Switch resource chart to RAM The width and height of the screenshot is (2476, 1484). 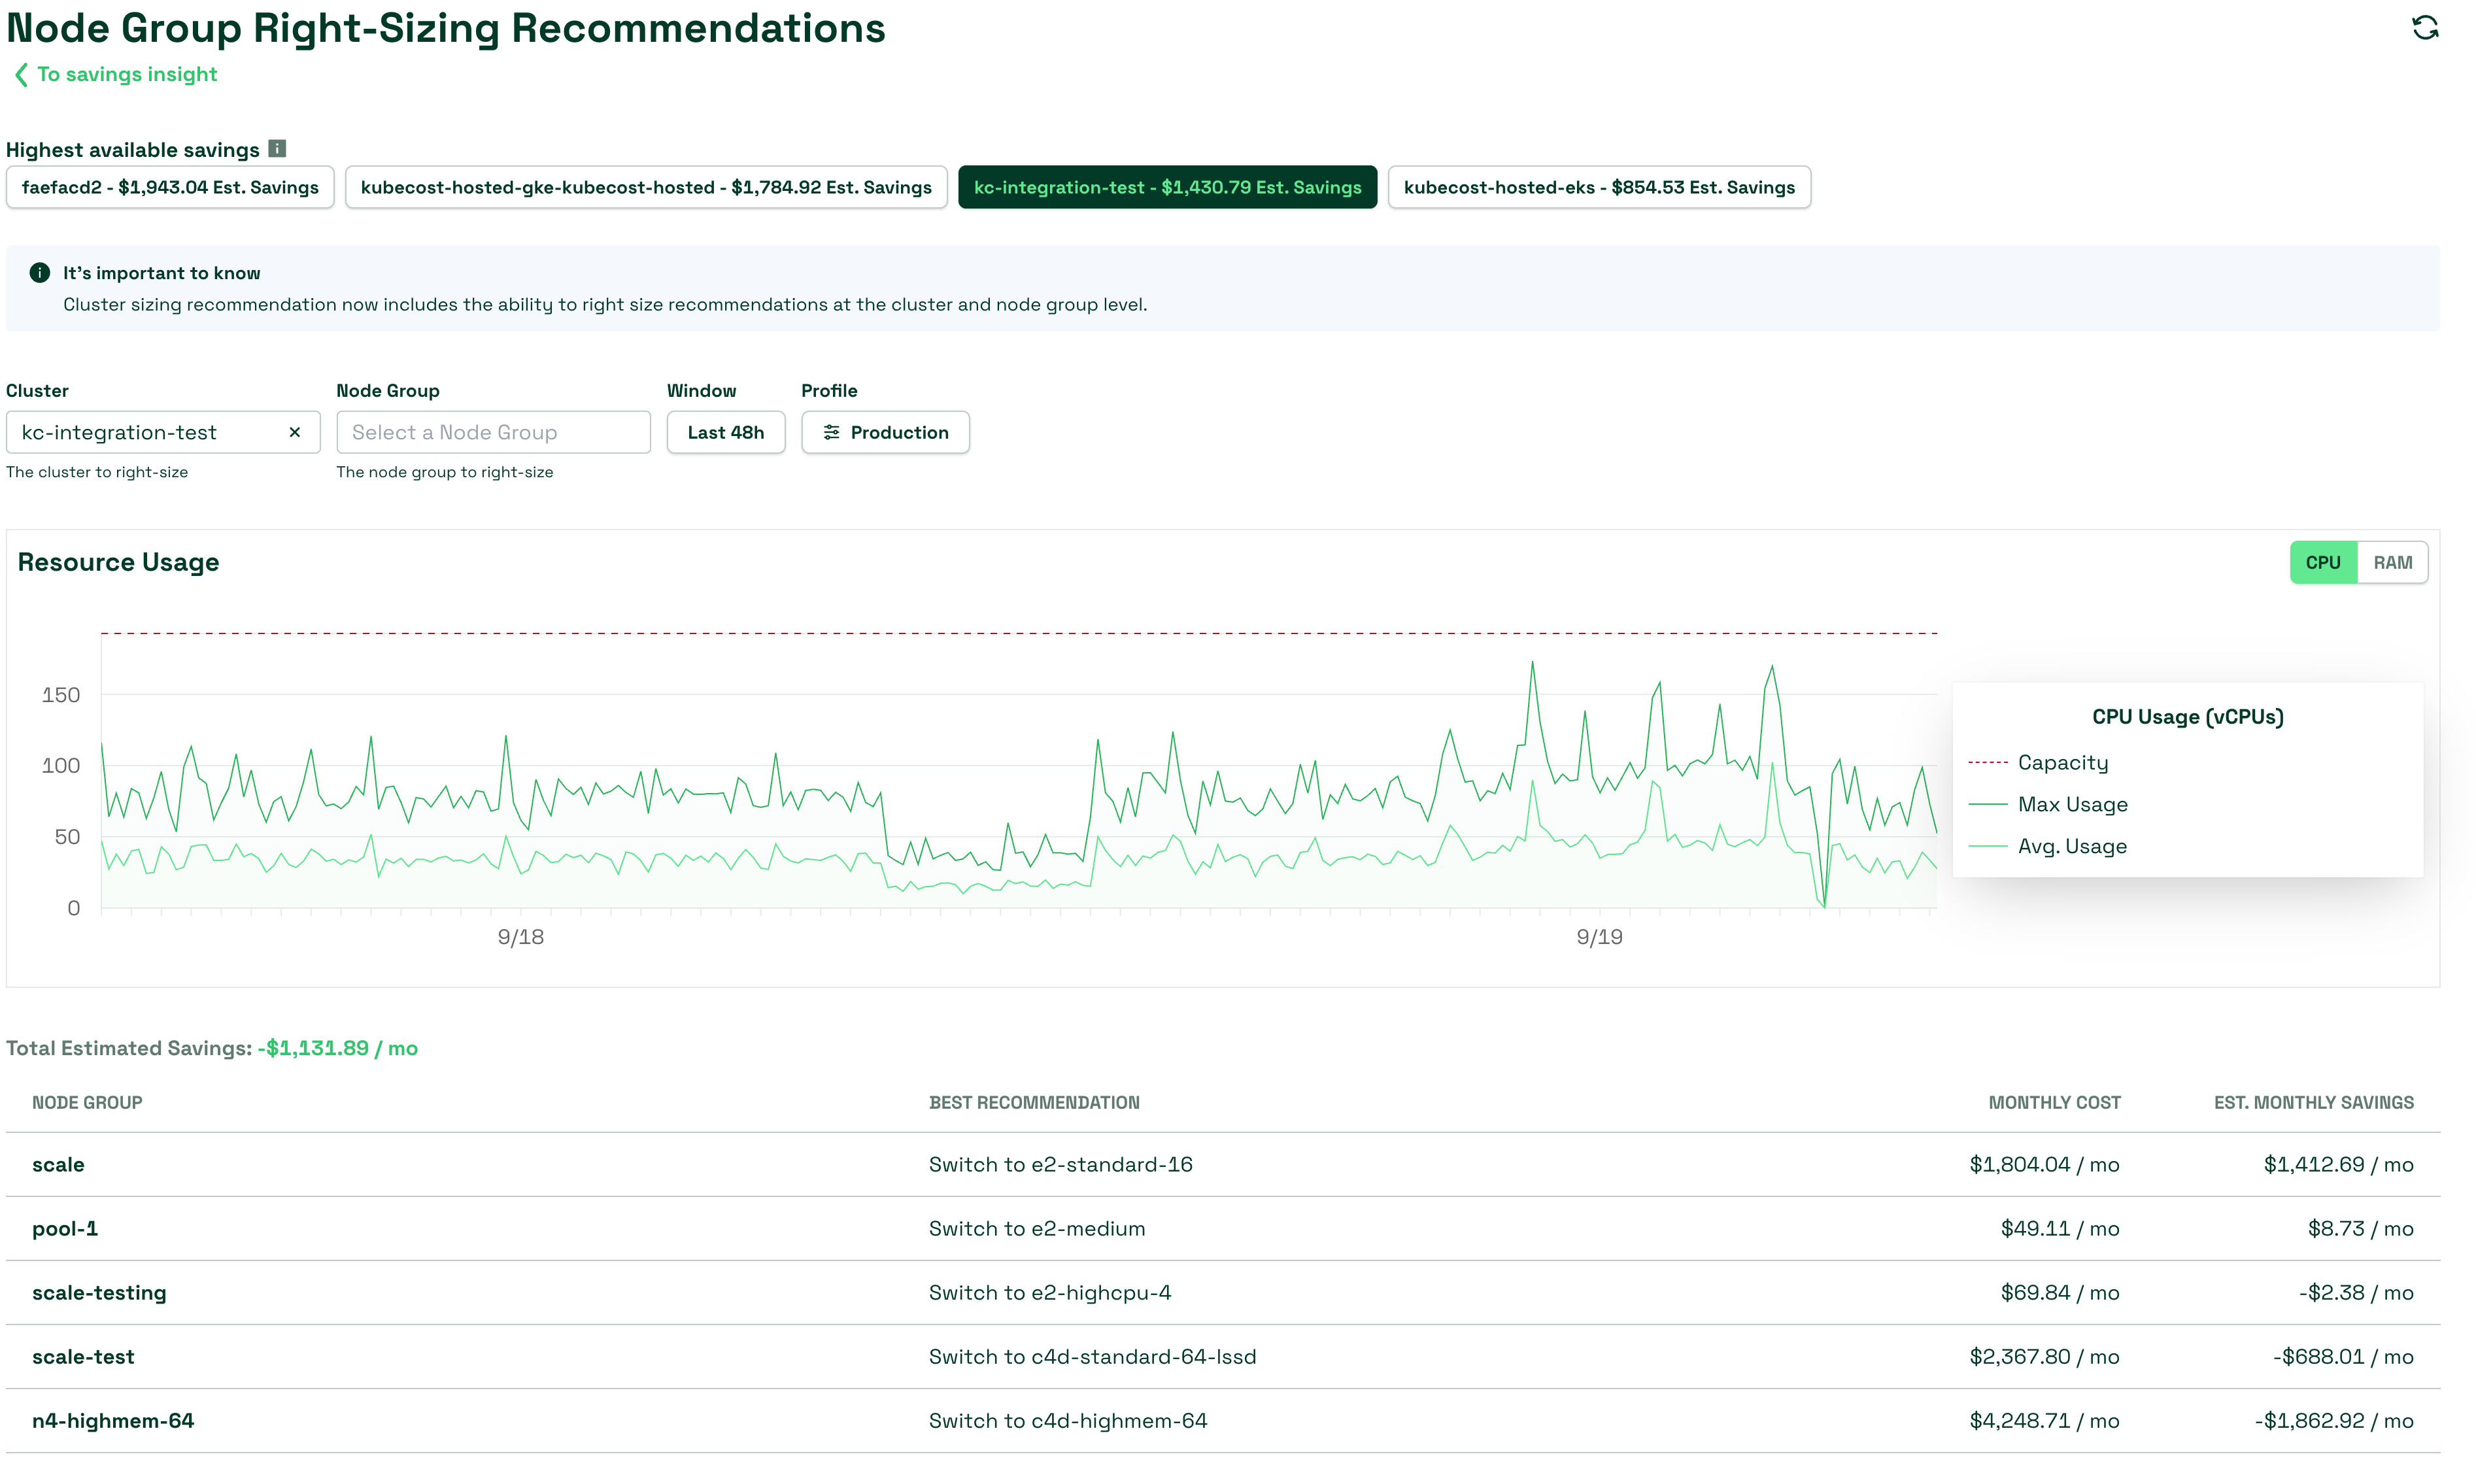[x=2392, y=563]
